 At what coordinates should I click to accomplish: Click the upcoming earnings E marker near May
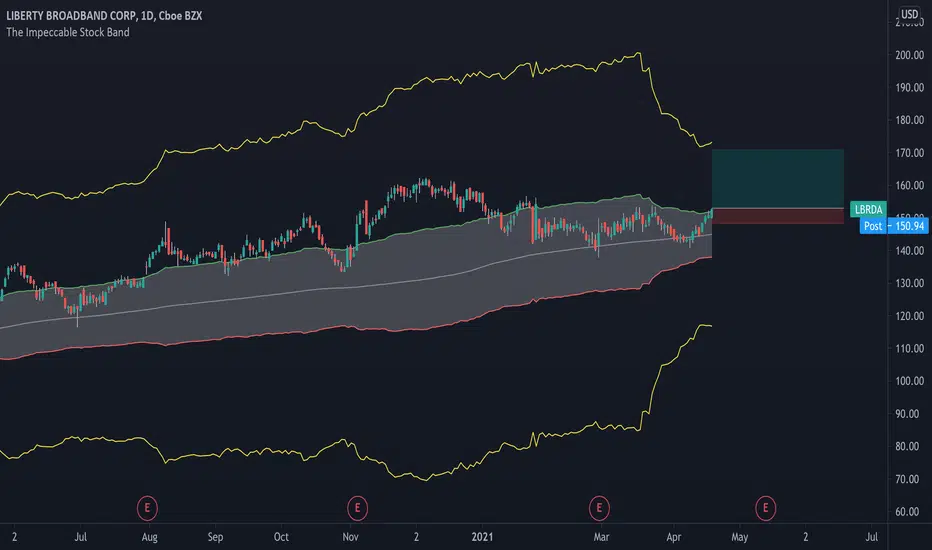coord(765,508)
